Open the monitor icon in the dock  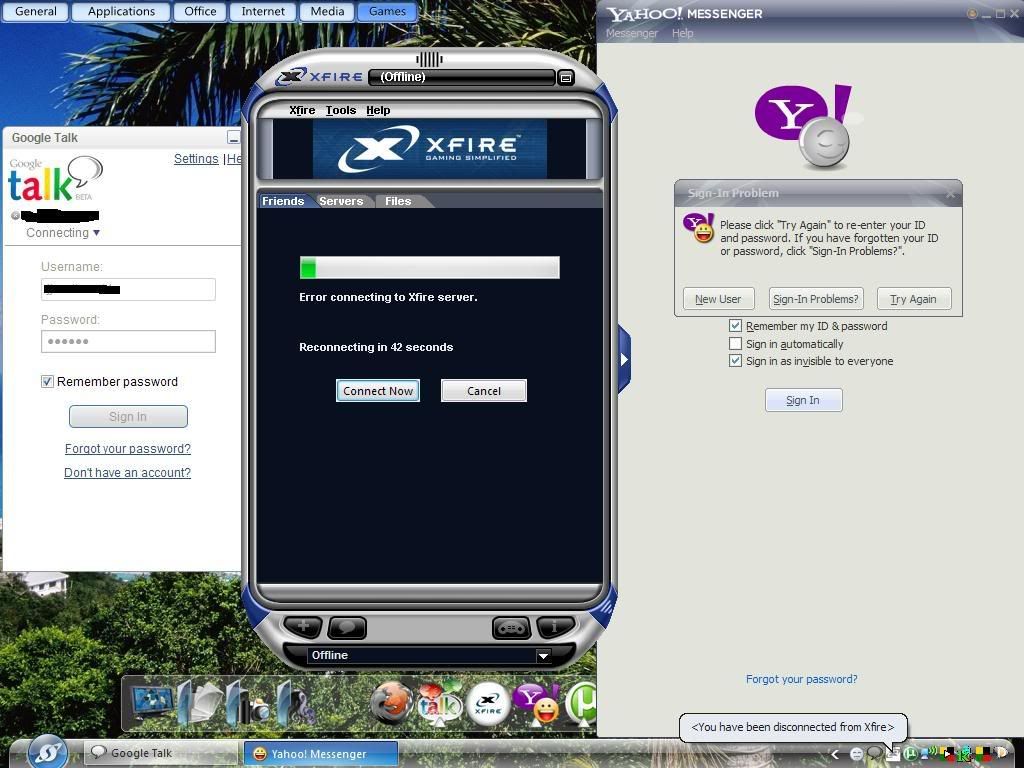pyautogui.click(x=153, y=704)
